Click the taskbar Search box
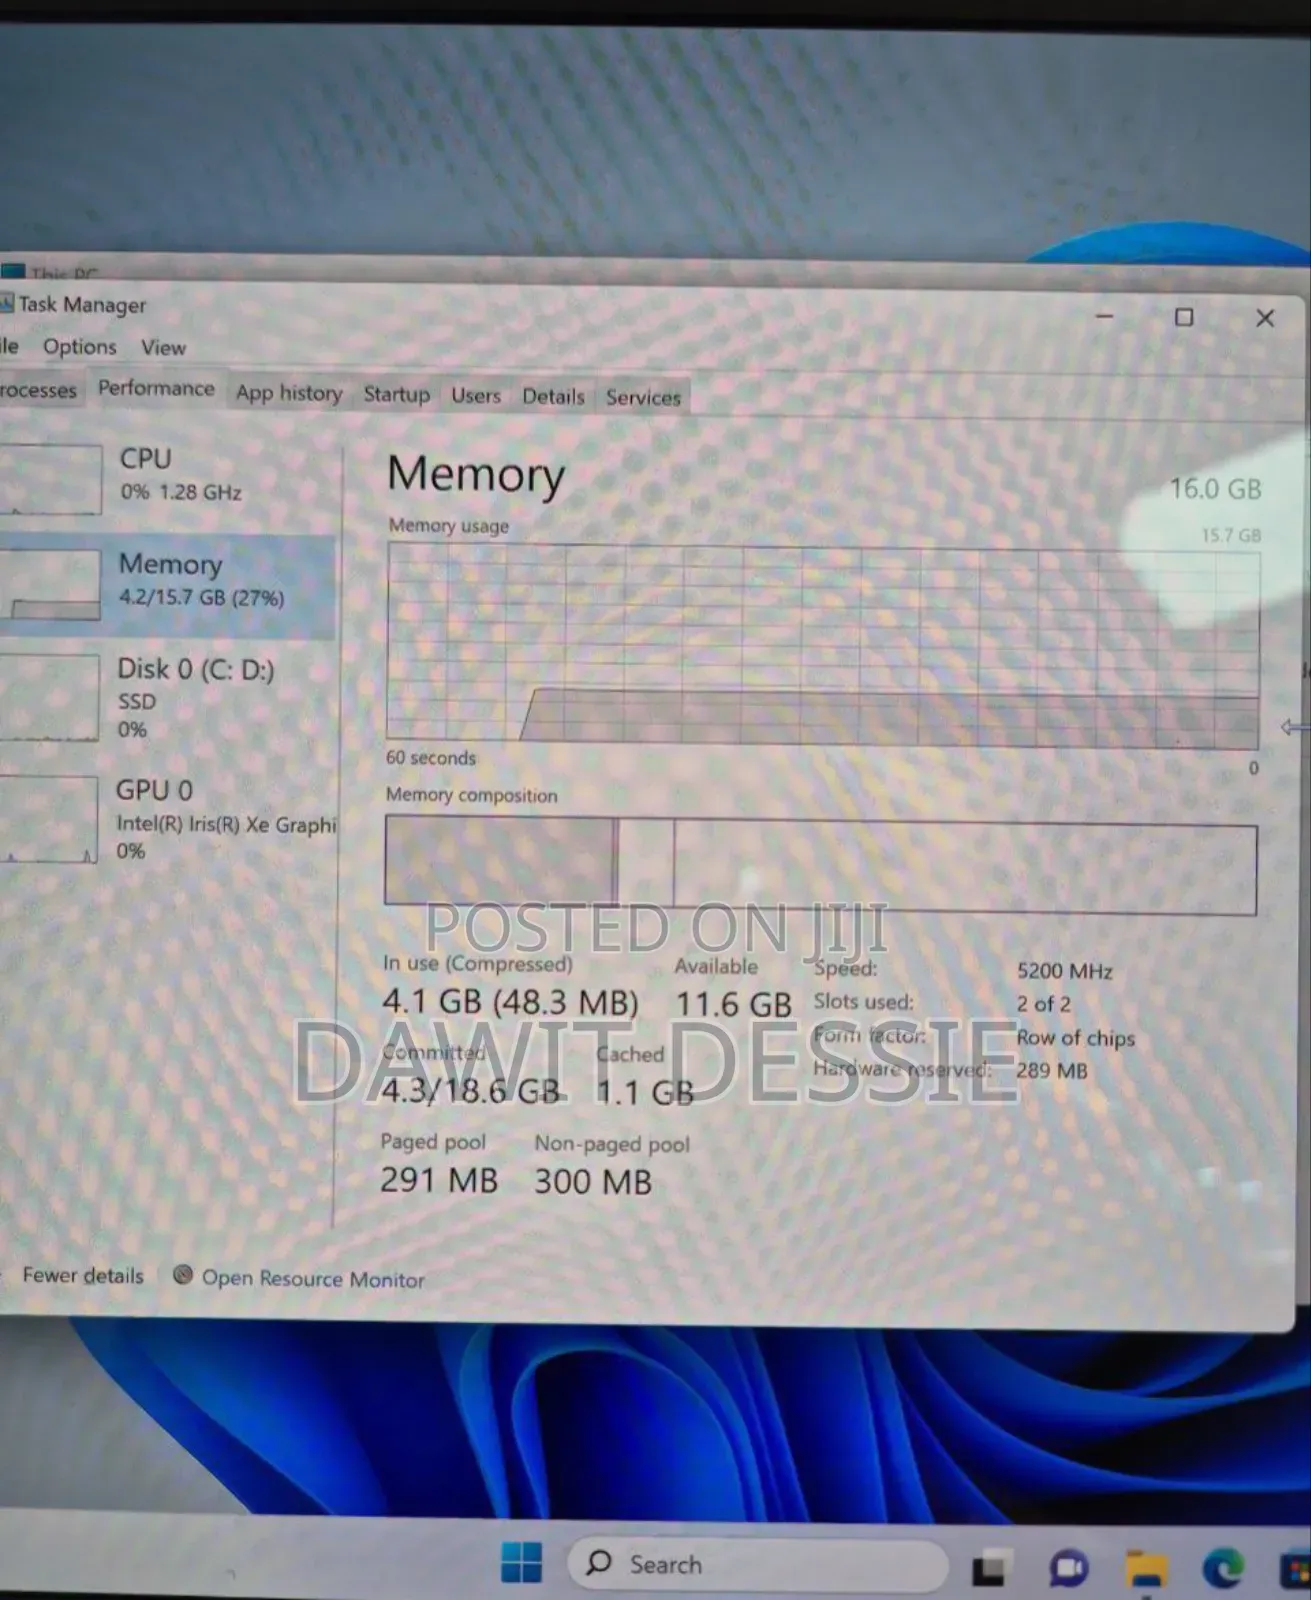This screenshot has height=1600, width=1311. [757, 1564]
